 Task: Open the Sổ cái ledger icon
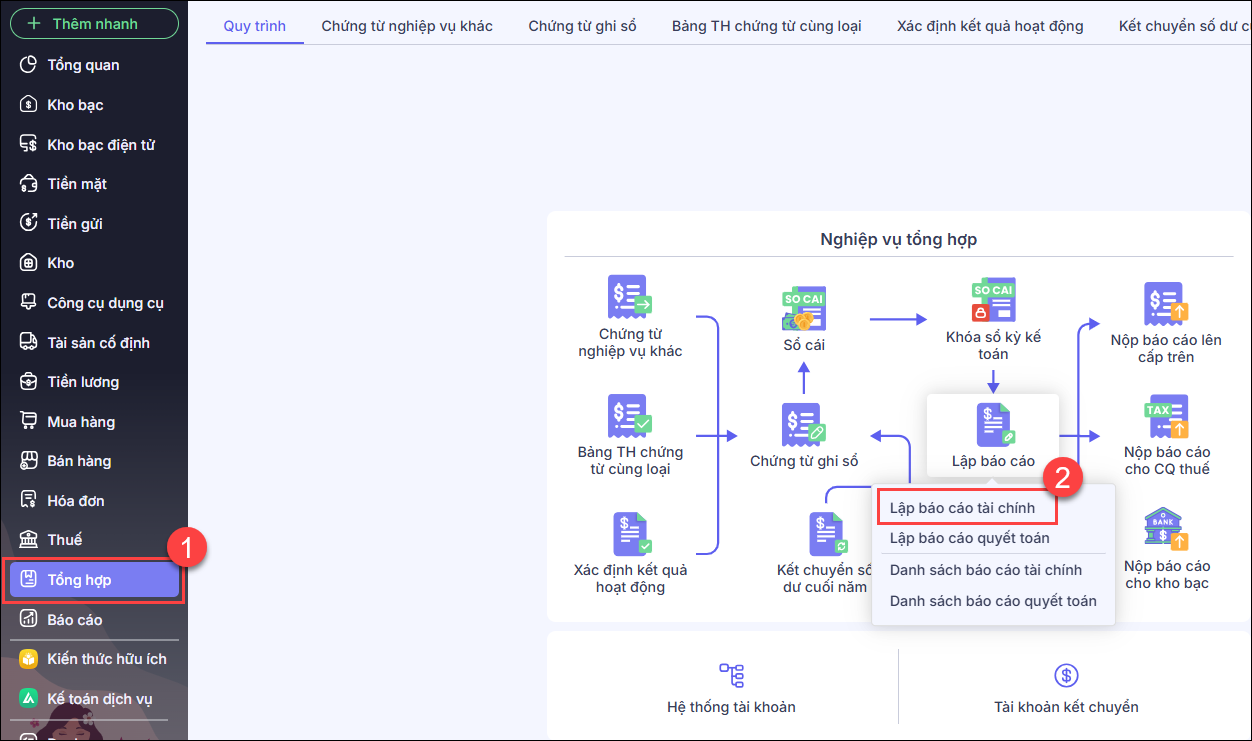(804, 309)
